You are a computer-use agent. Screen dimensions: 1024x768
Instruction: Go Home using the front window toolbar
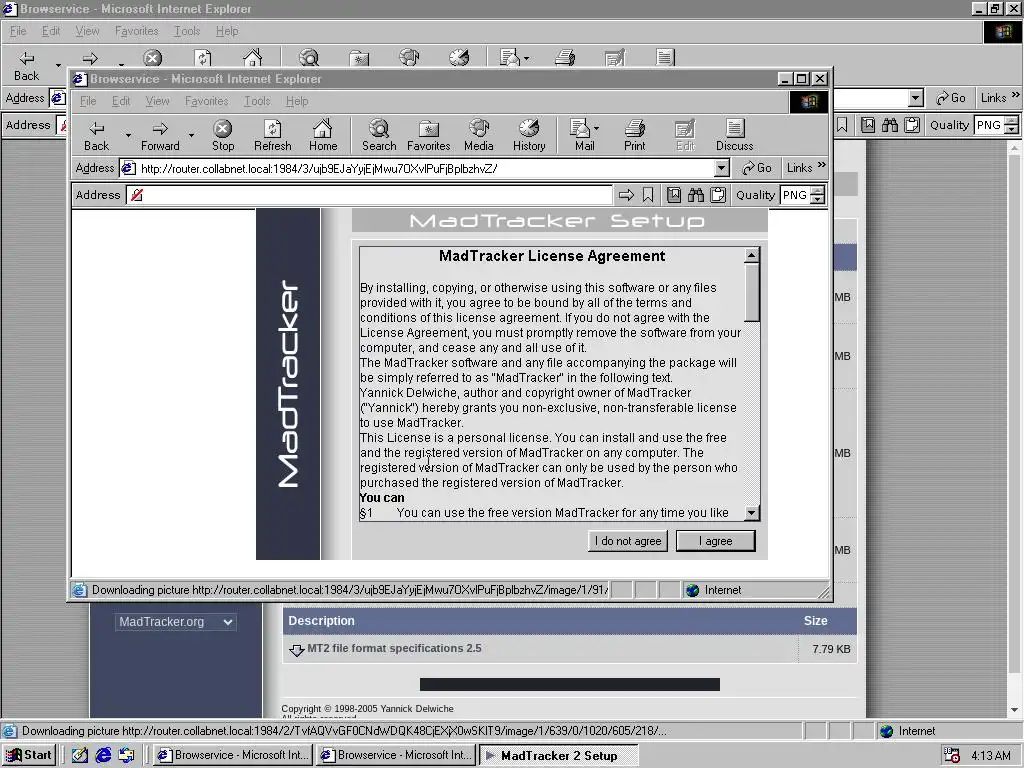323,135
